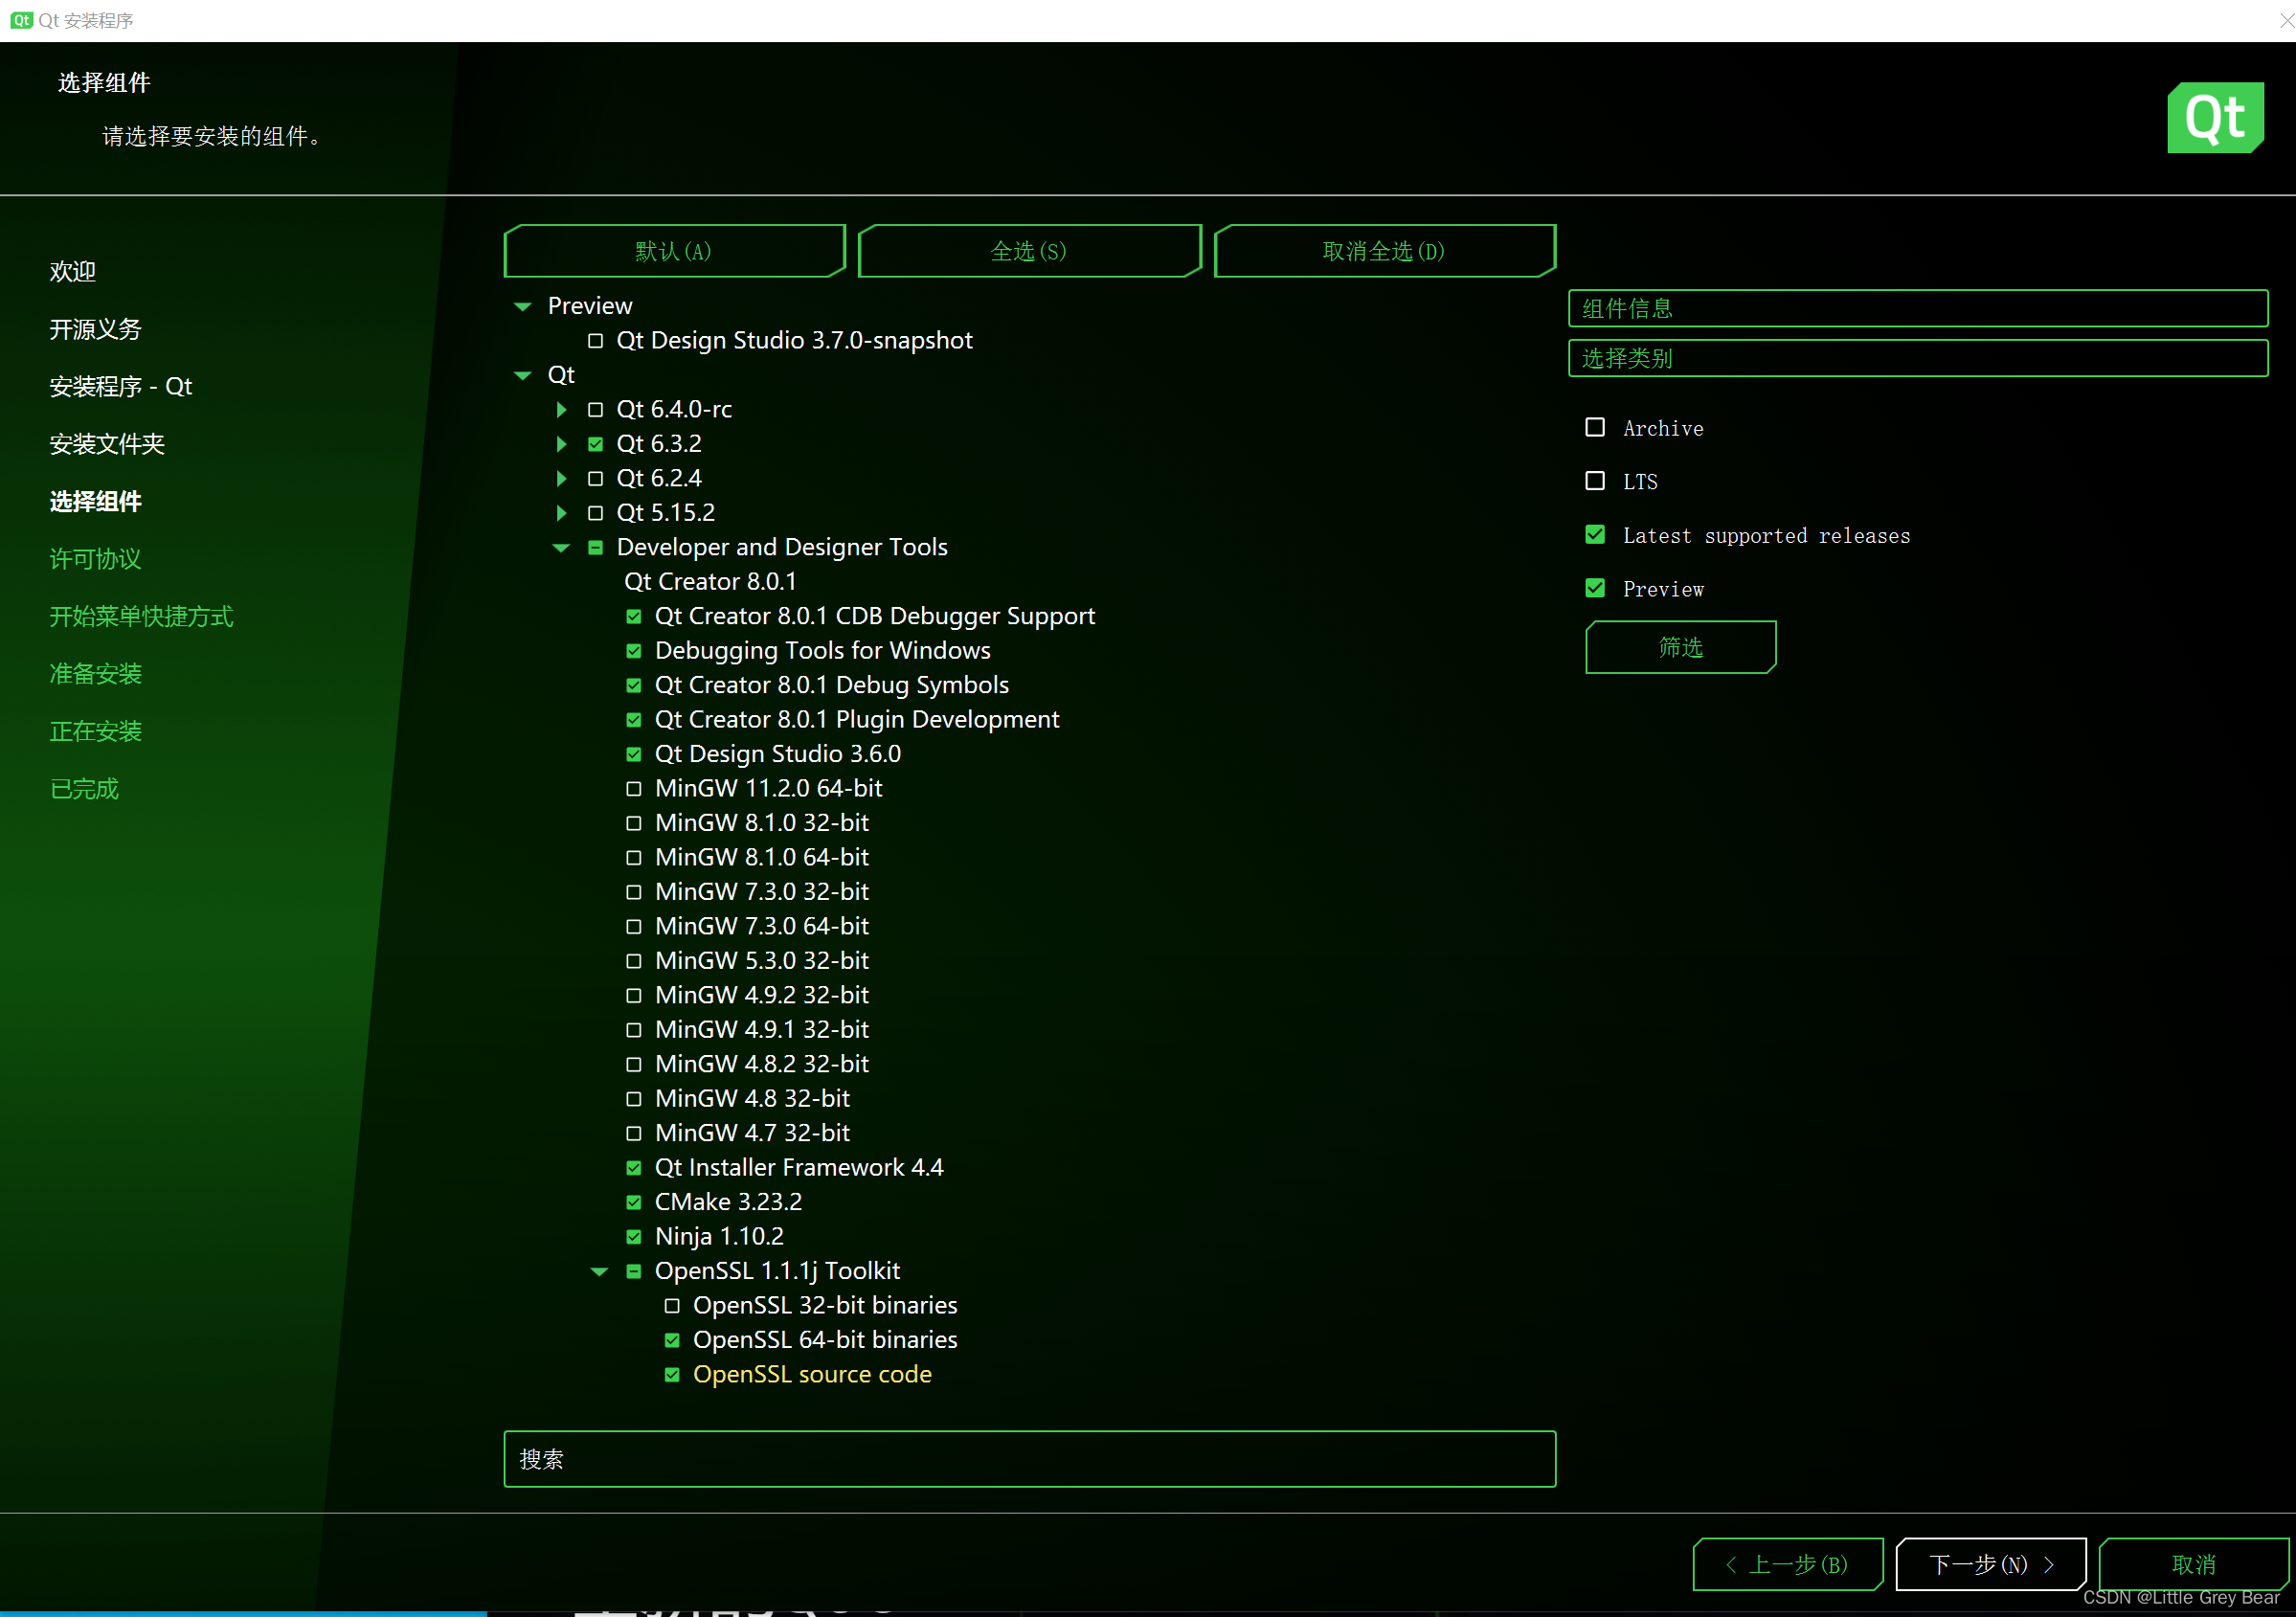Check MinGW 4.9.1 32-bit
This screenshot has width=2296, height=1617.
[634, 1030]
